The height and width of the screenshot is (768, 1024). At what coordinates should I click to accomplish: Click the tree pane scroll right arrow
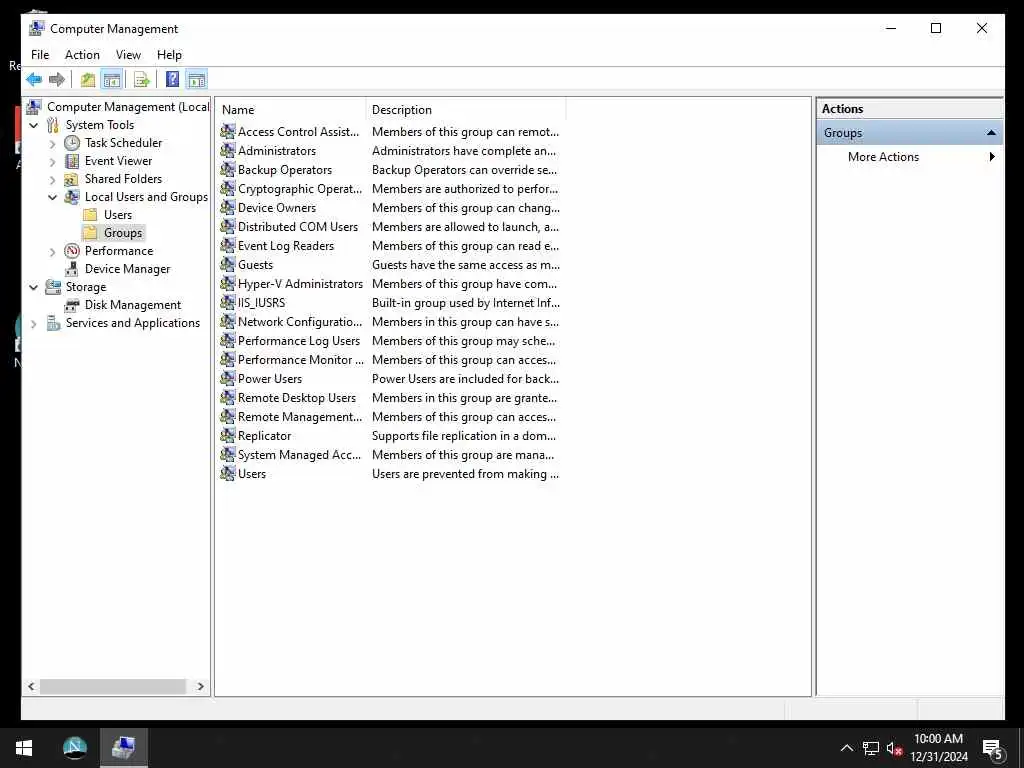200,686
